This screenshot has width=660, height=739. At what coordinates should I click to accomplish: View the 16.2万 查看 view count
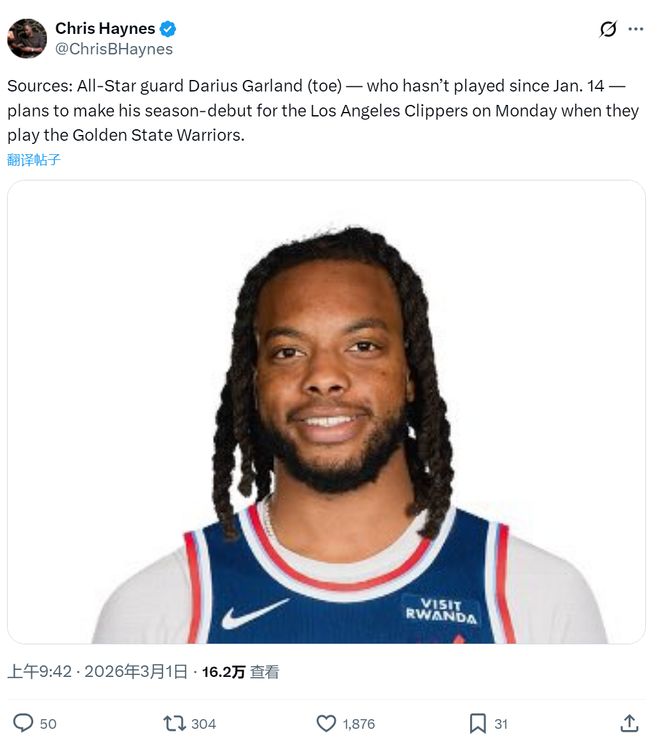[240, 672]
